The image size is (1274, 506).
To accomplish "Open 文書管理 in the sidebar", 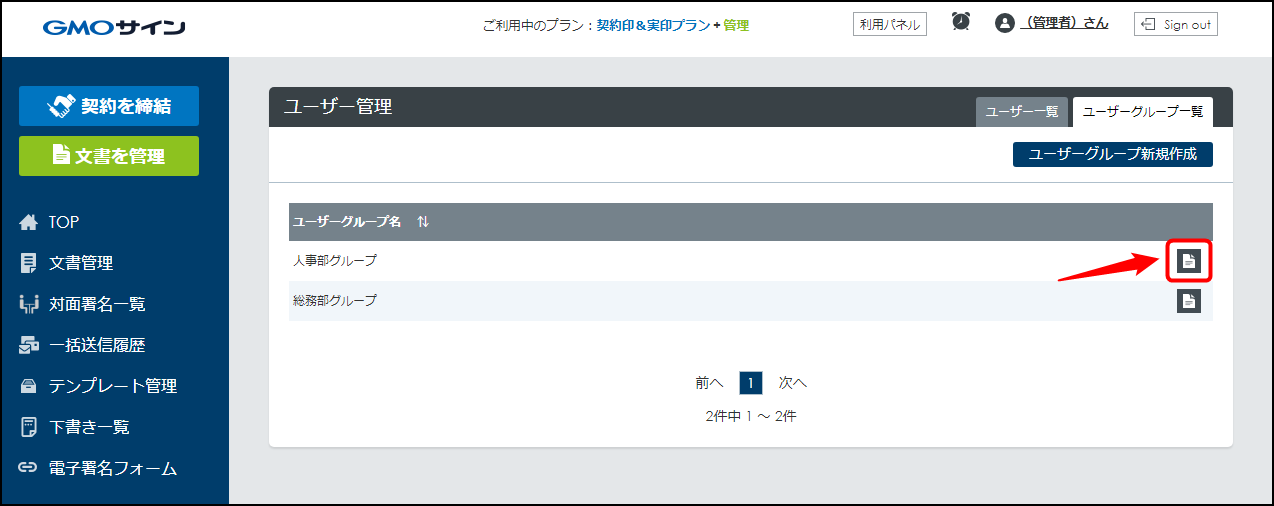I will tap(80, 263).
